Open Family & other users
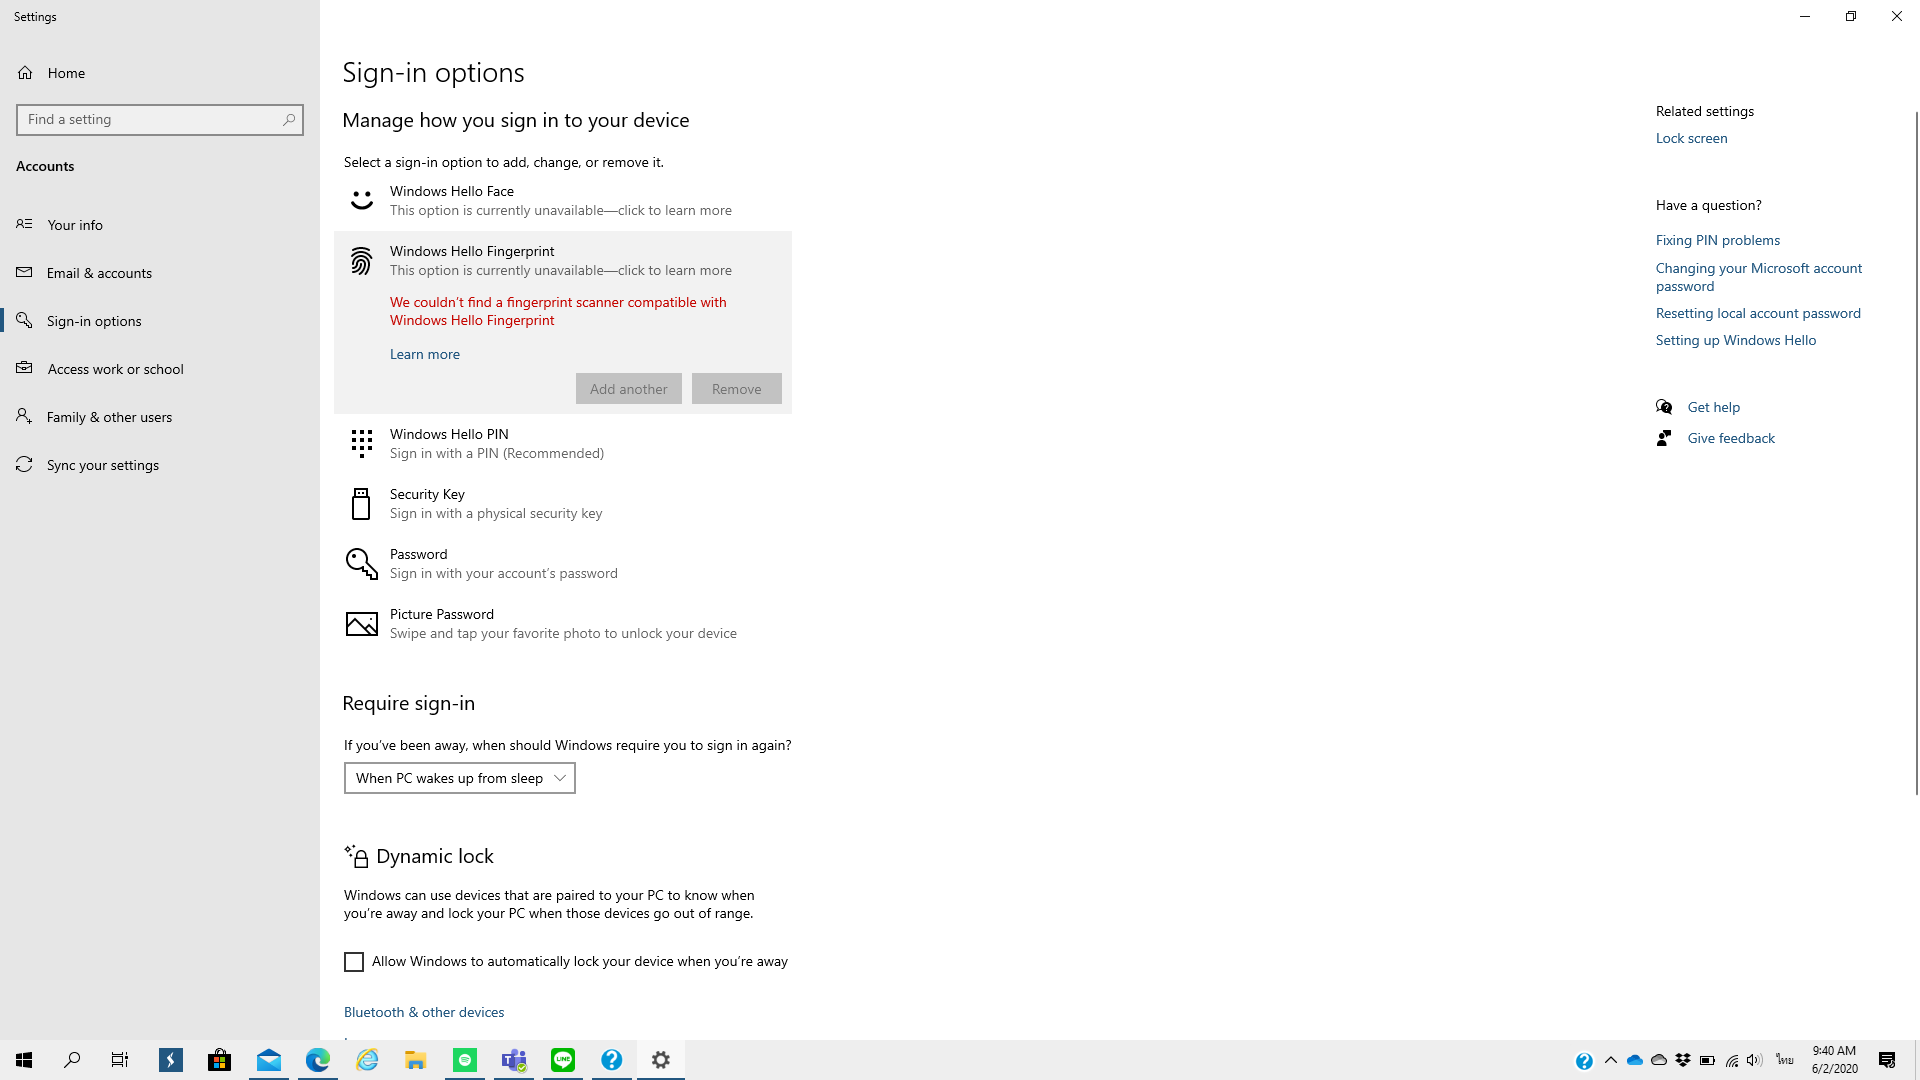 coord(160,417)
